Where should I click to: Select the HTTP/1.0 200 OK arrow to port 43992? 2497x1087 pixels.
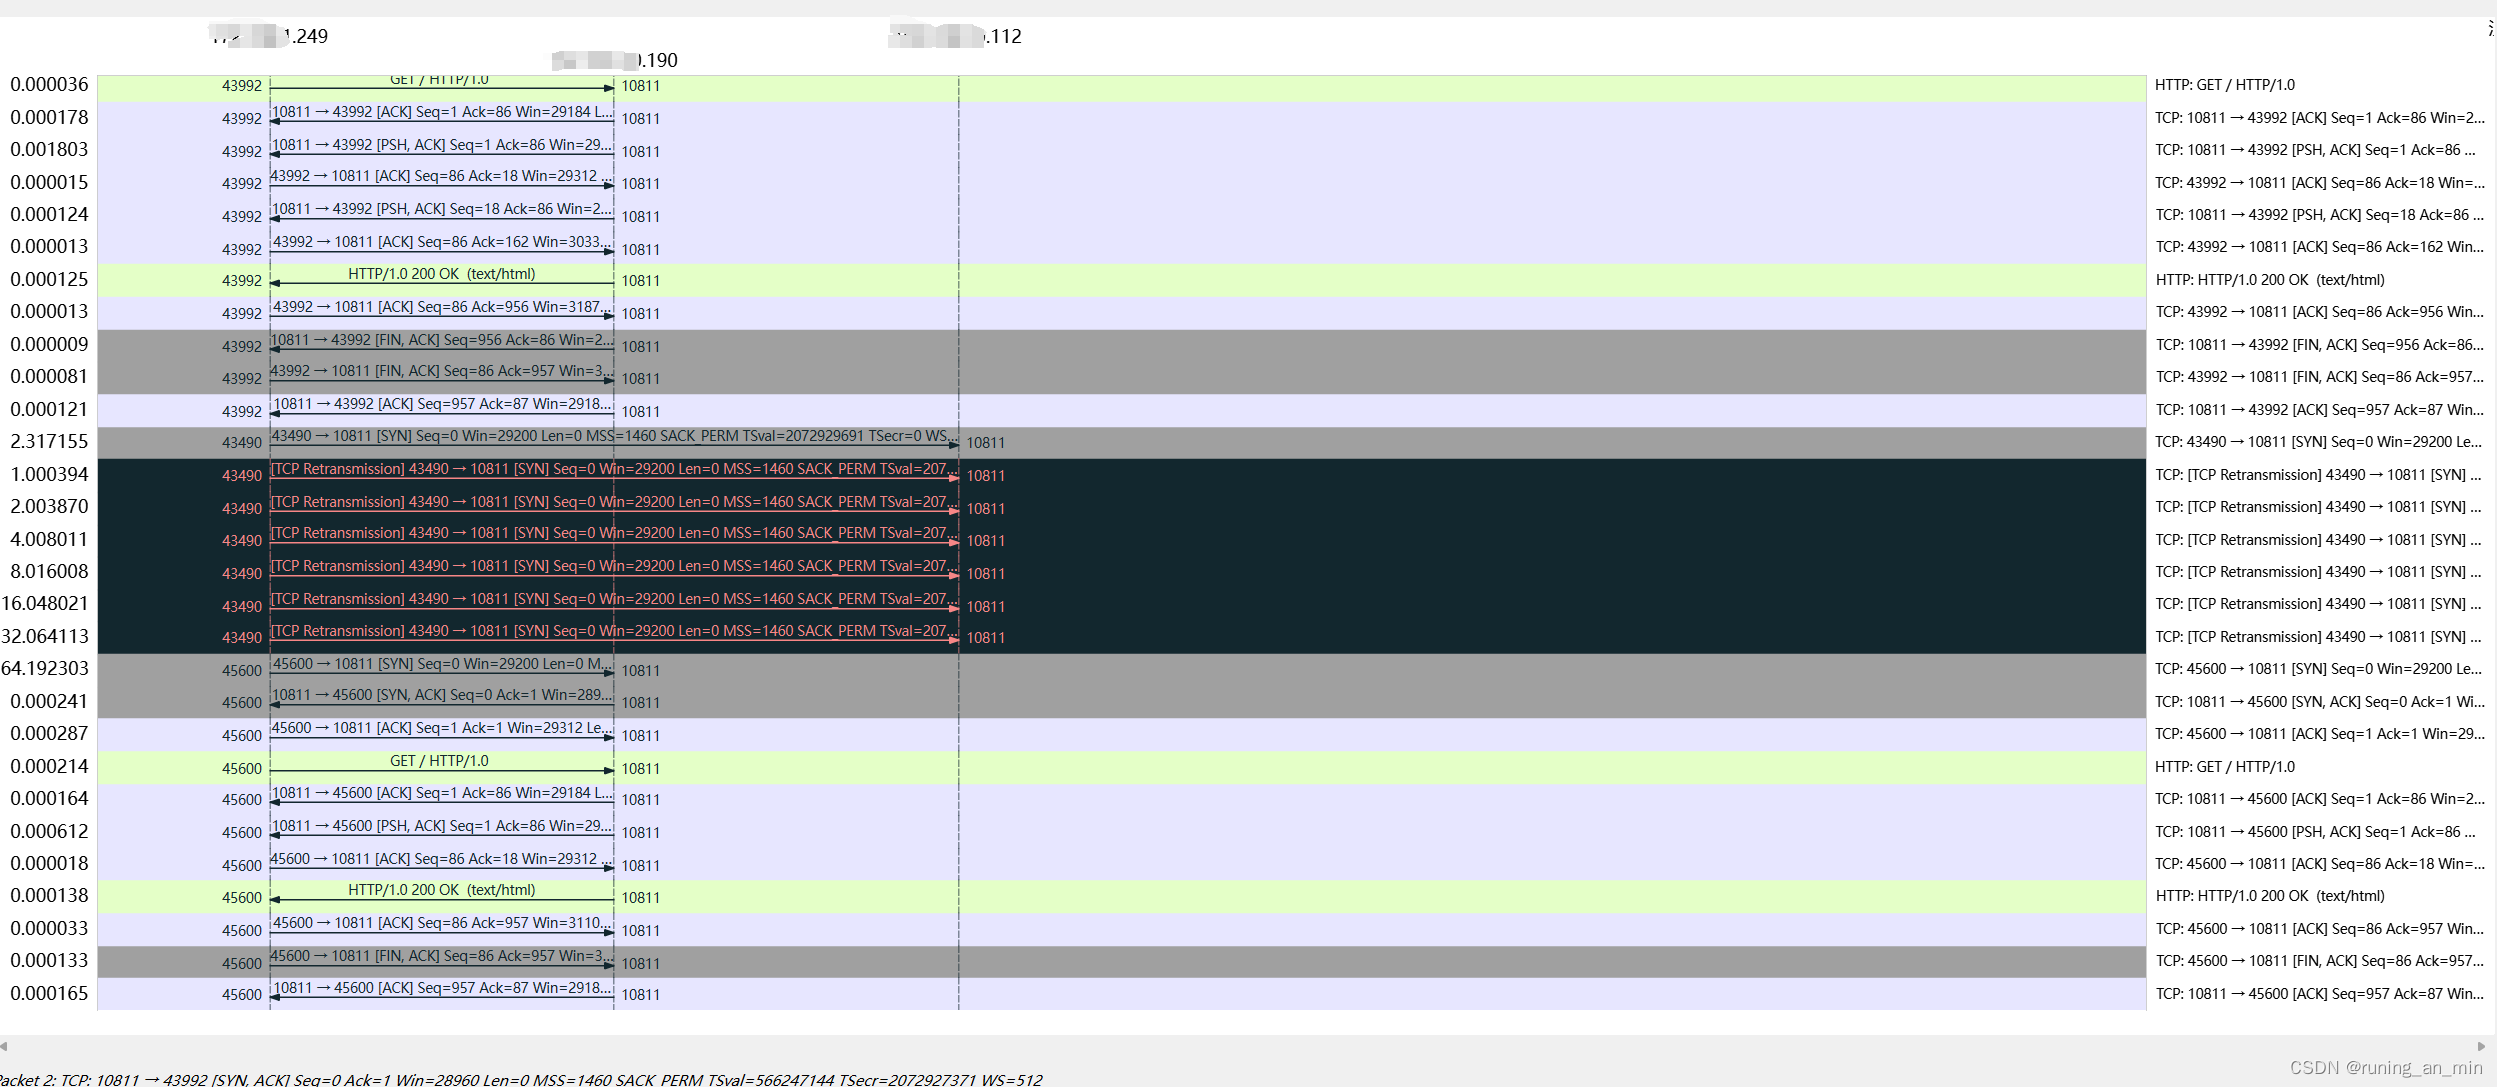[x=440, y=281]
